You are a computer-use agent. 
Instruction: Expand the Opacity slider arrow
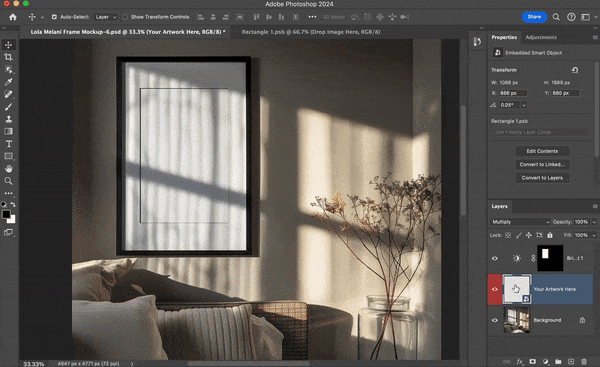(594, 222)
